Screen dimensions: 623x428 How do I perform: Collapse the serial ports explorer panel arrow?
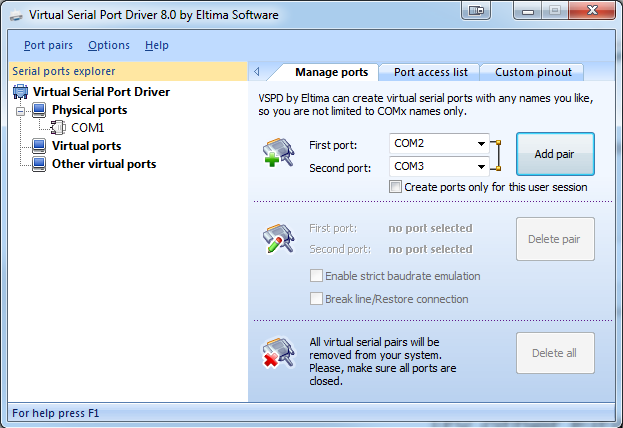pos(257,72)
